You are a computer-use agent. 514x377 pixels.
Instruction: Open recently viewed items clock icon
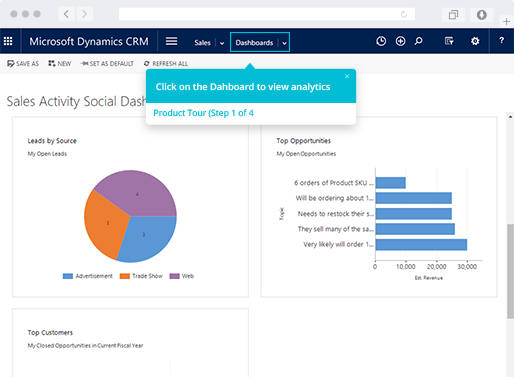click(x=381, y=41)
